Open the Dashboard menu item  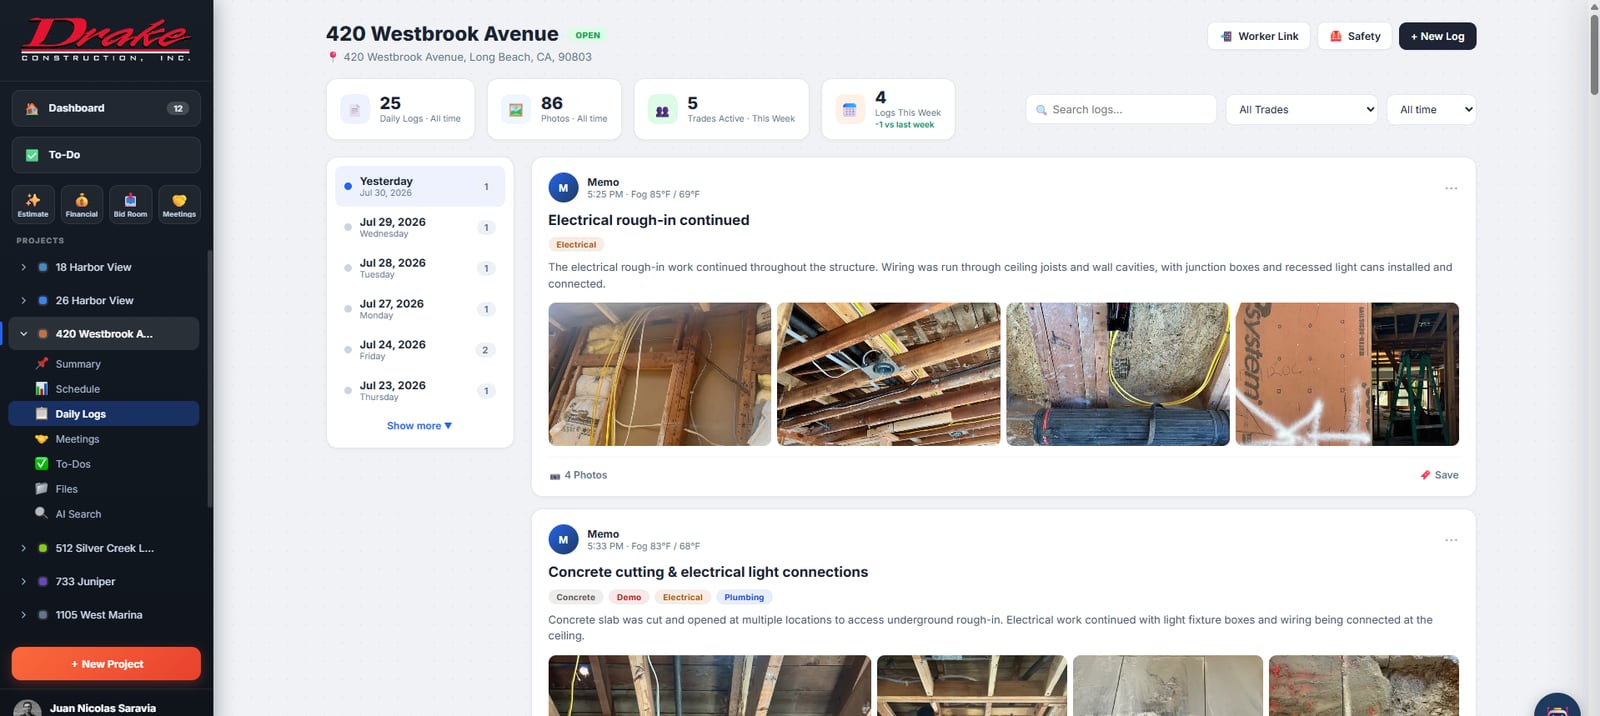[106, 108]
